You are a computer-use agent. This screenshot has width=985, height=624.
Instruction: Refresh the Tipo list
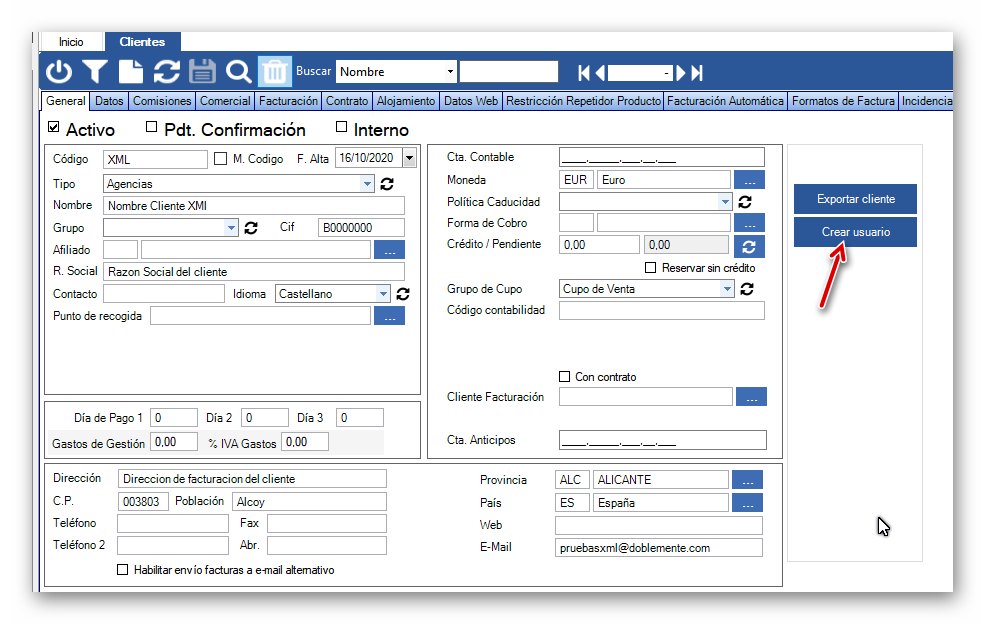(387, 183)
